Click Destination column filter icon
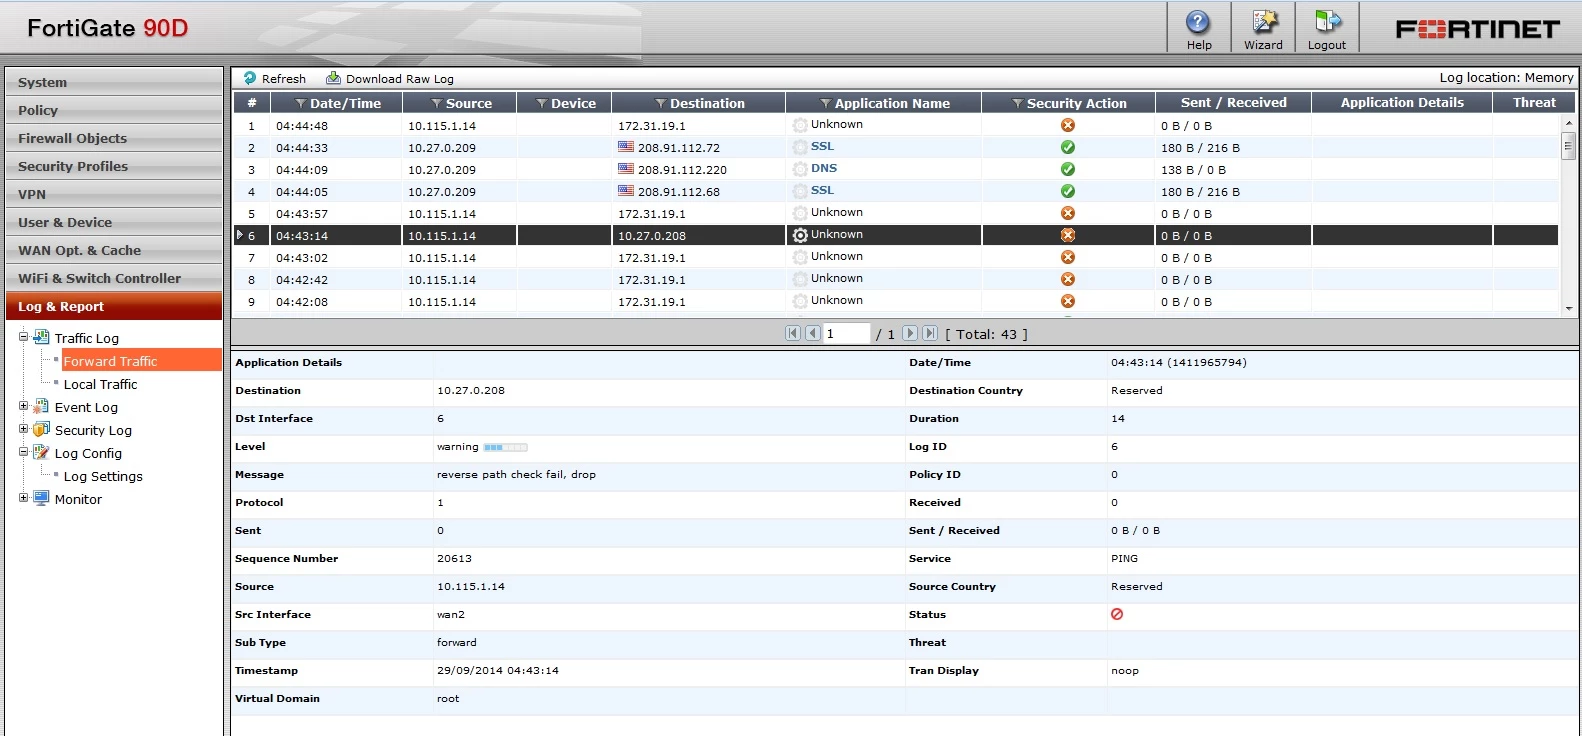 (x=660, y=103)
